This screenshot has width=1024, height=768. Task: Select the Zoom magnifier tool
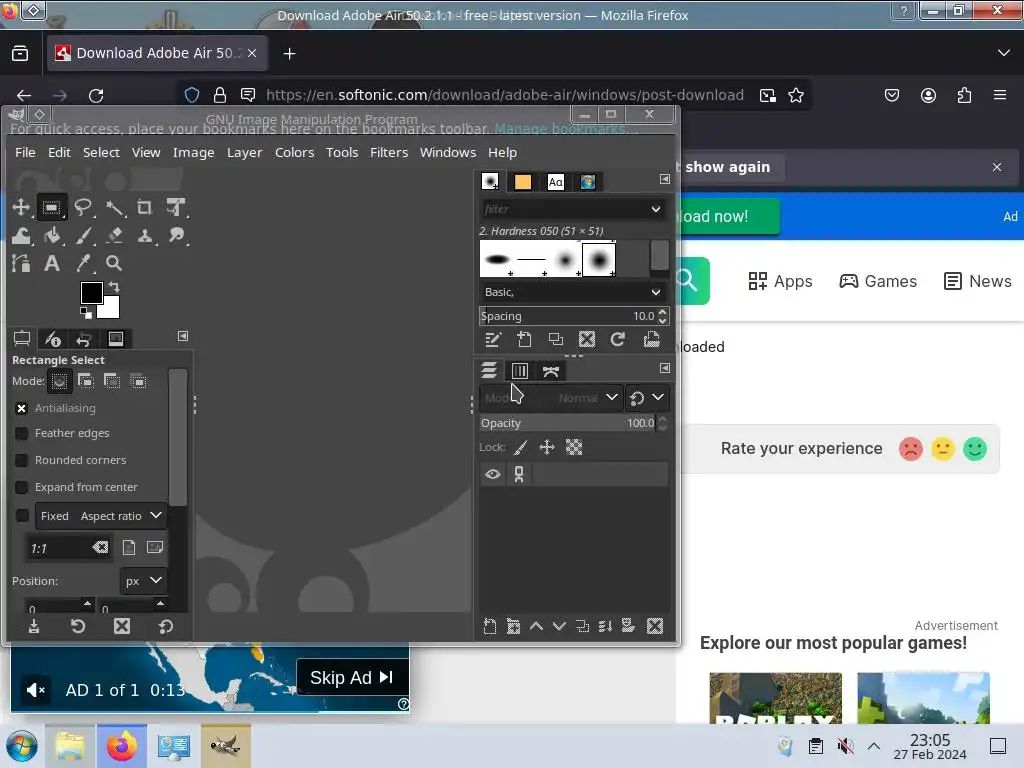click(x=114, y=263)
